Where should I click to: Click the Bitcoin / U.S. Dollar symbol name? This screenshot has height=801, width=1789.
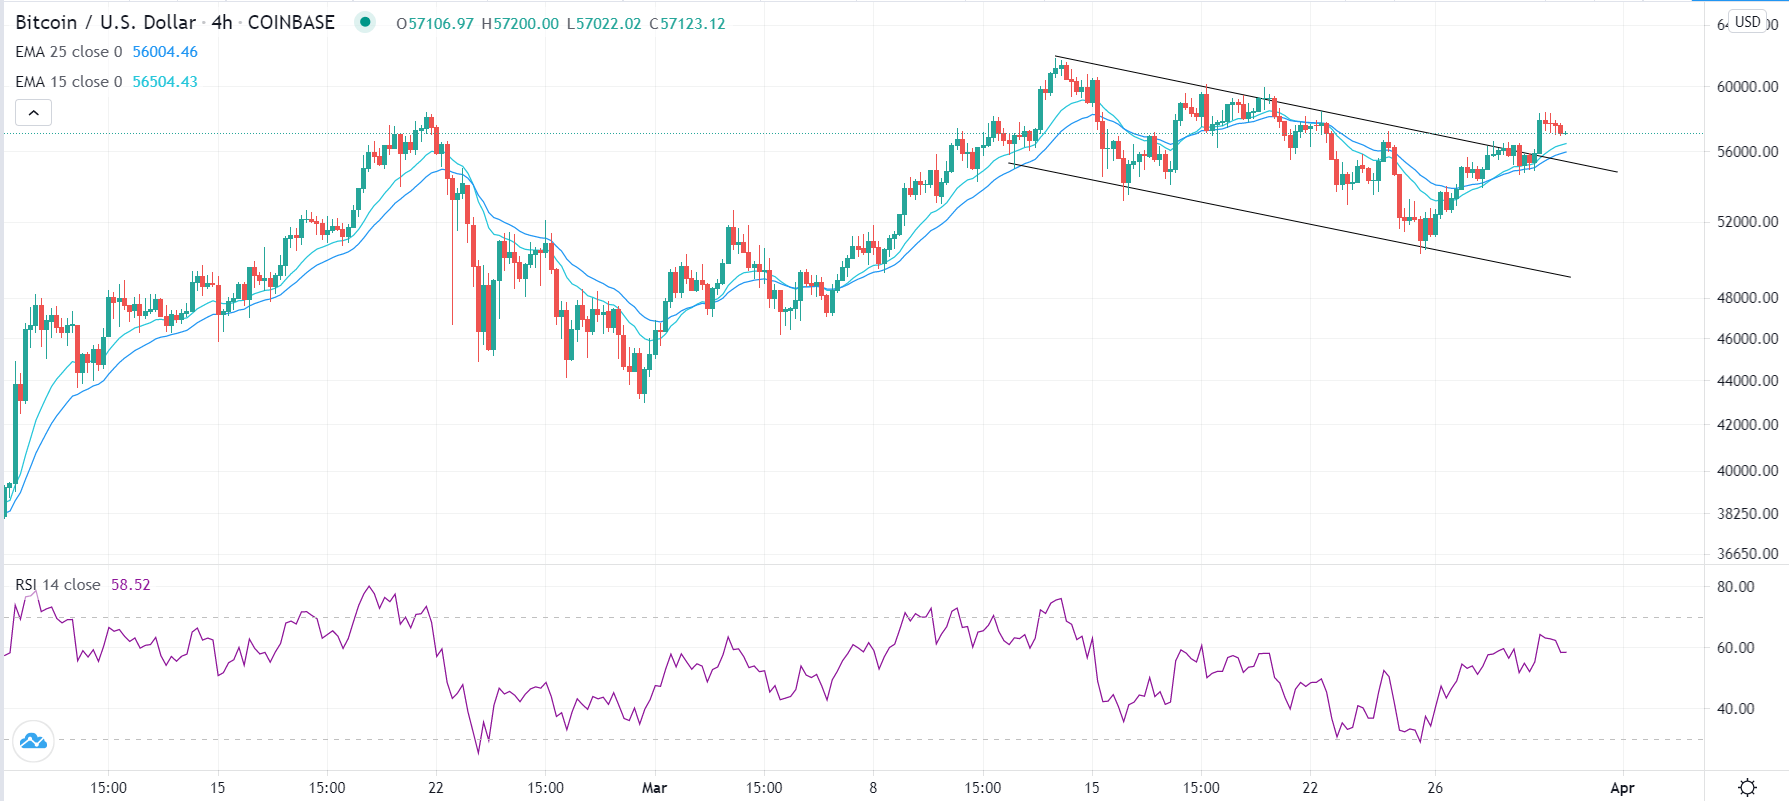click(x=105, y=21)
